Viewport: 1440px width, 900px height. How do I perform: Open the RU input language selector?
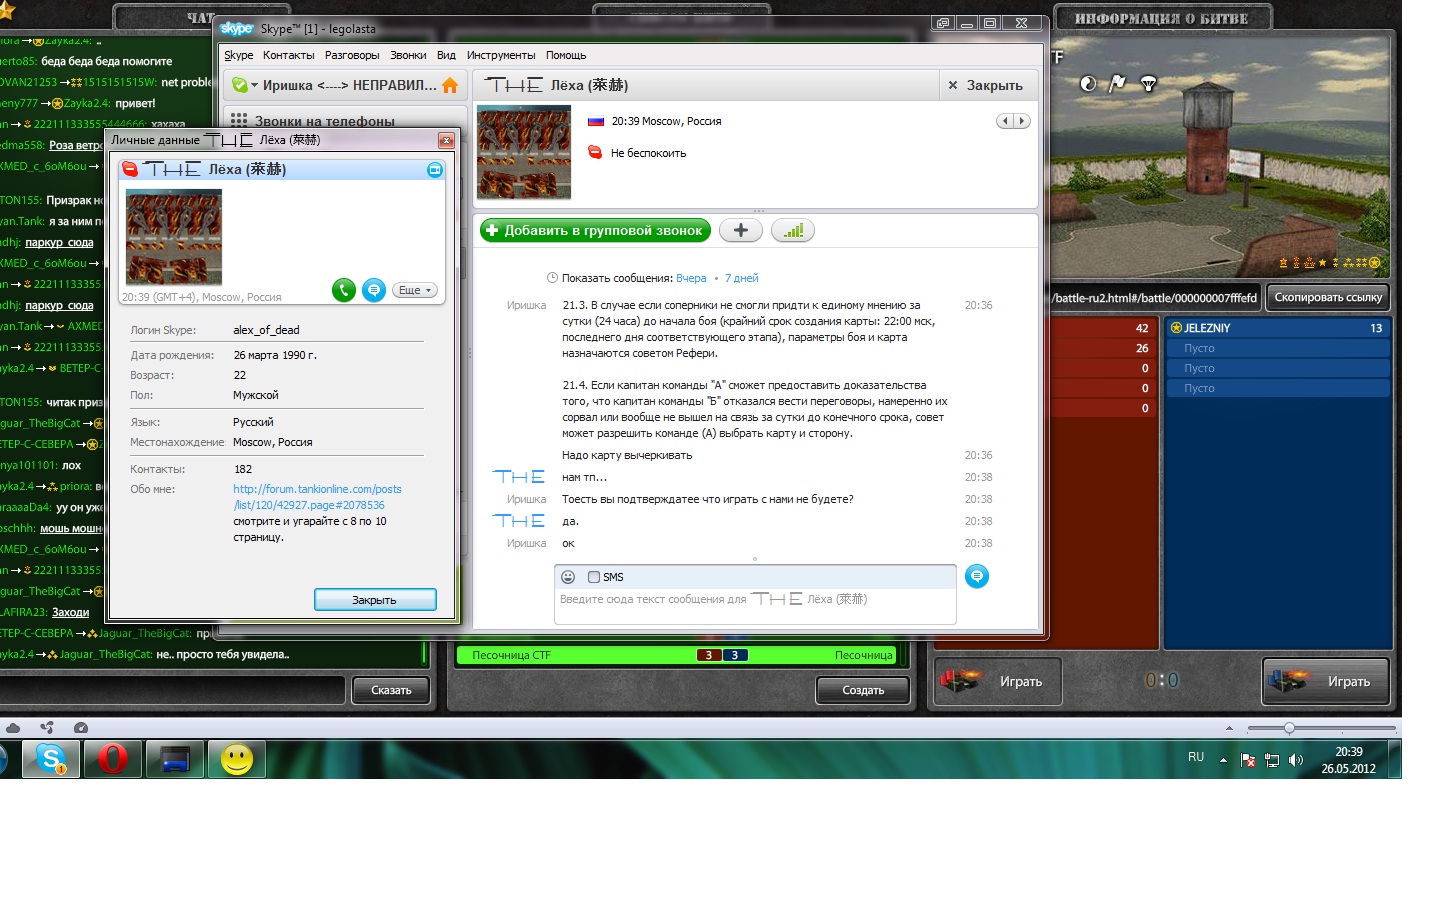coord(1196,757)
